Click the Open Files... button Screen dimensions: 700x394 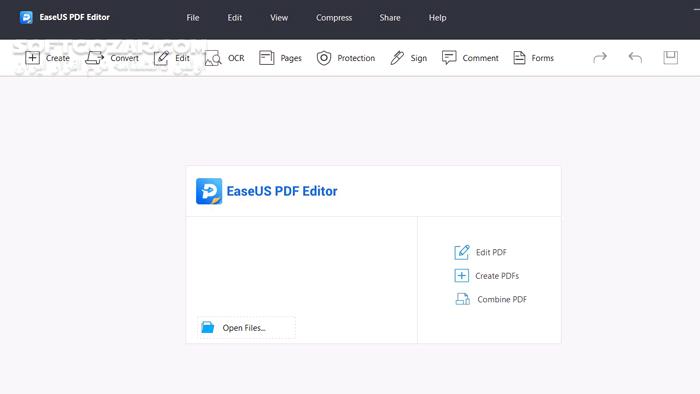[246, 328]
